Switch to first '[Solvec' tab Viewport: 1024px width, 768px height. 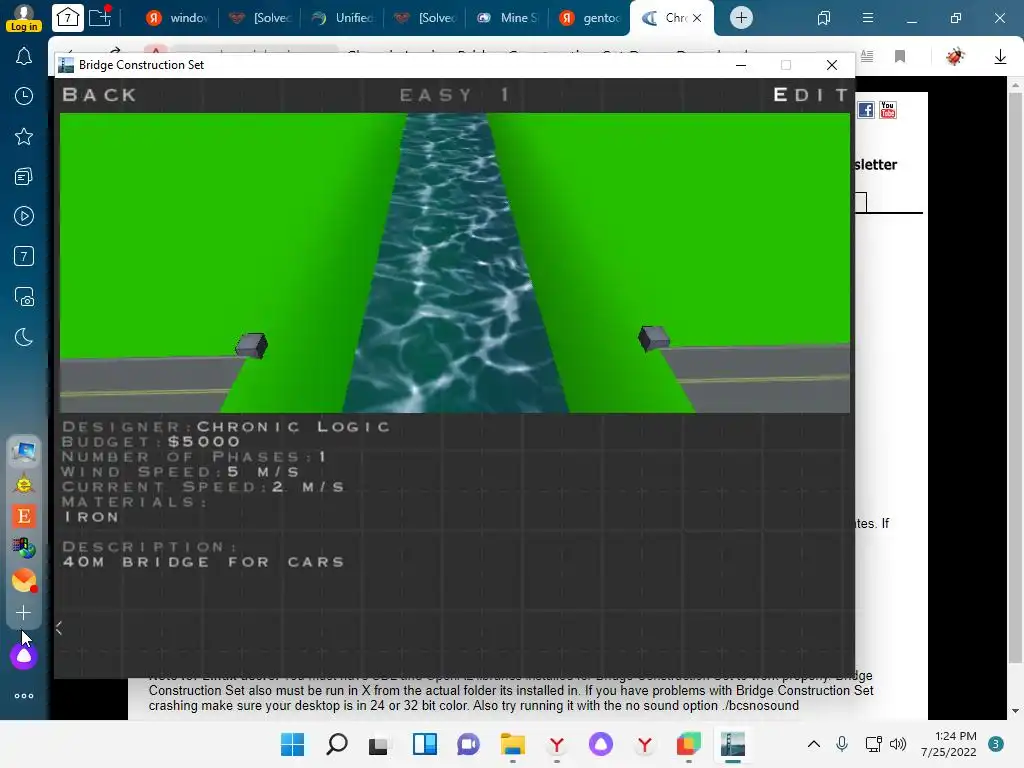coord(259,18)
